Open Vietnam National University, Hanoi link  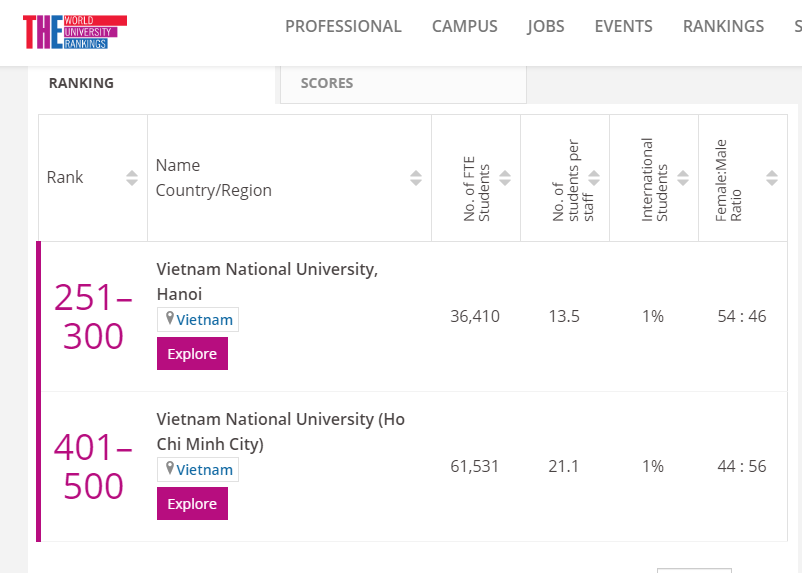tap(267, 281)
